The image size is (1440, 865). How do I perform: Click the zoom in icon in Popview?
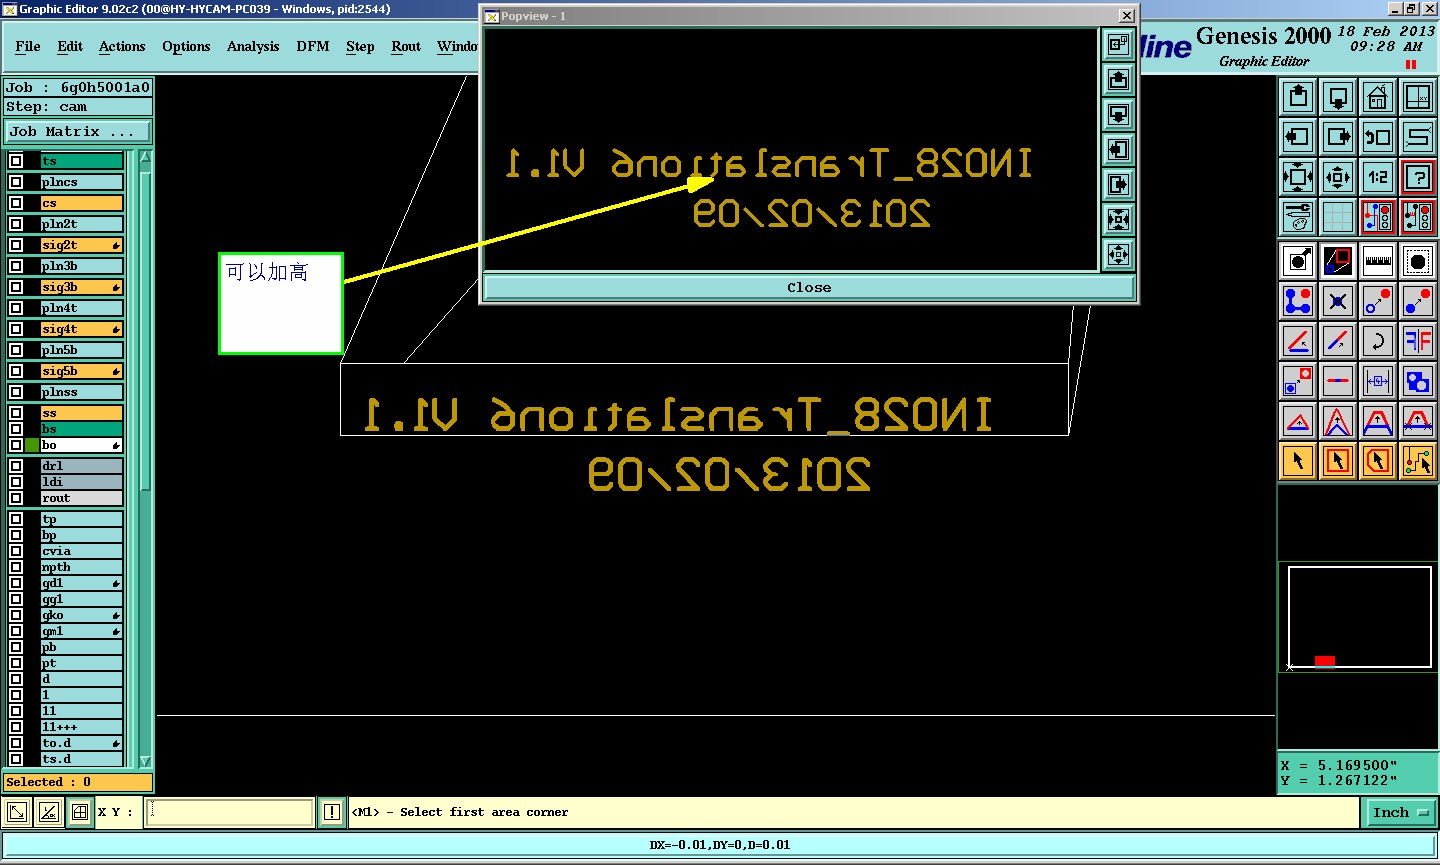pos(1118,219)
